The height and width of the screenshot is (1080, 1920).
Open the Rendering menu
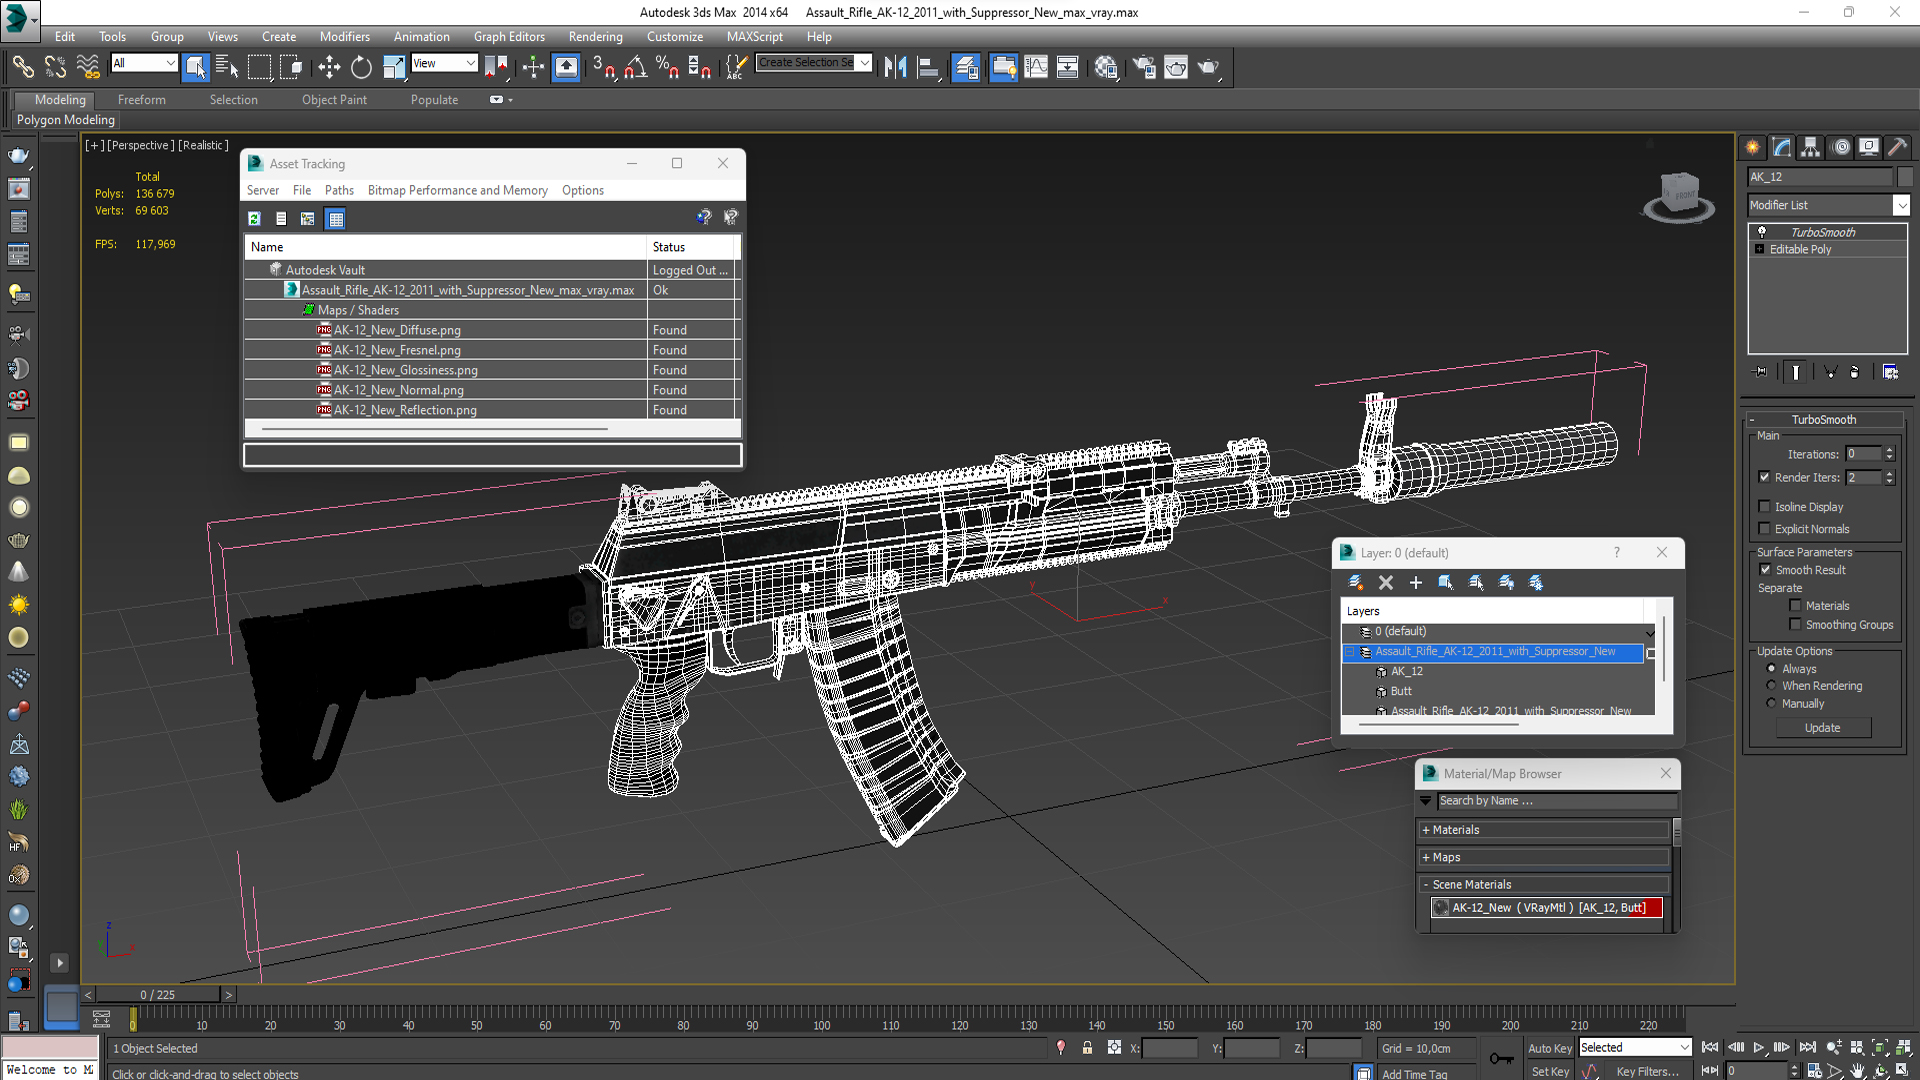tap(595, 36)
